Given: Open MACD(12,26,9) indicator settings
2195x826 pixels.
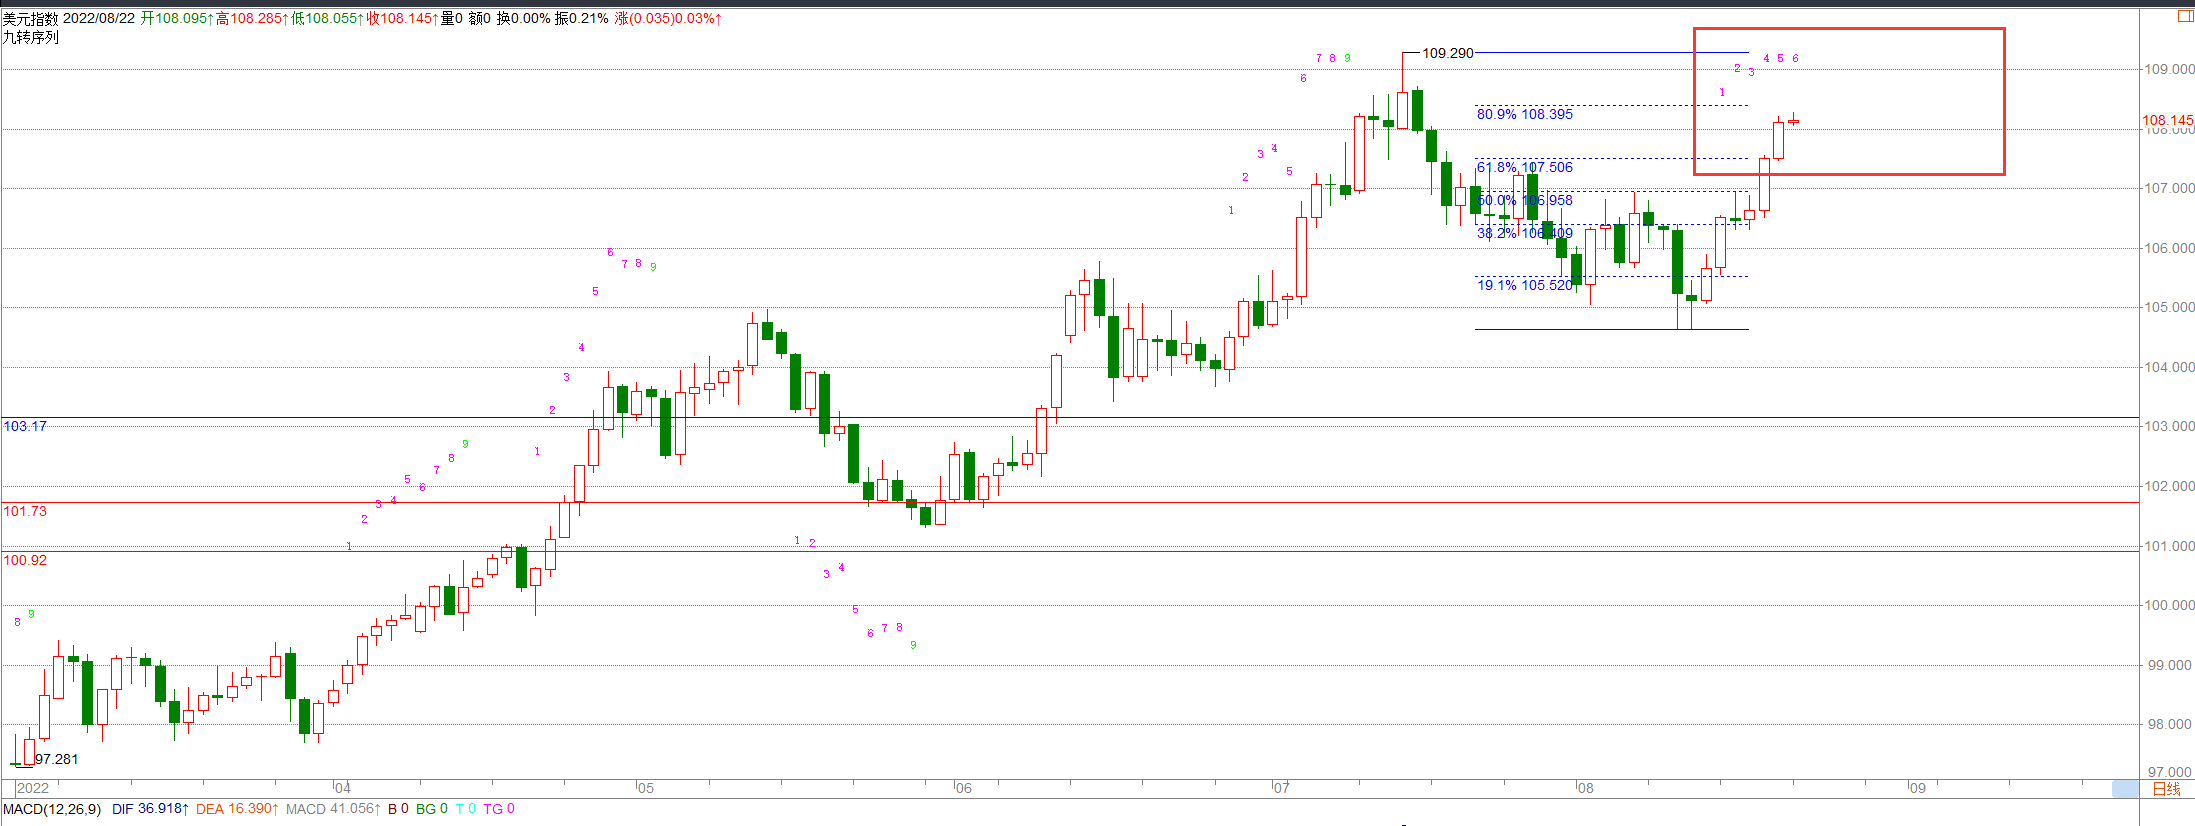Looking at the screenshot, I should pos(52,809).
